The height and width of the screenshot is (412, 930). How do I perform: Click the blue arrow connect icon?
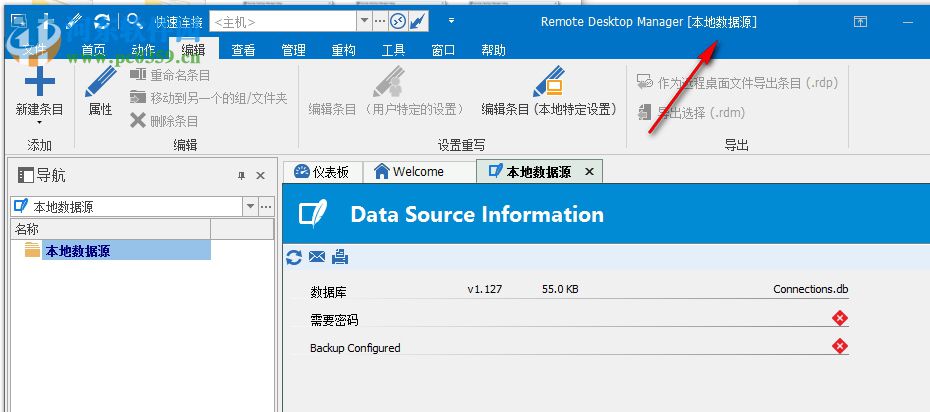(x=418, y=23)
